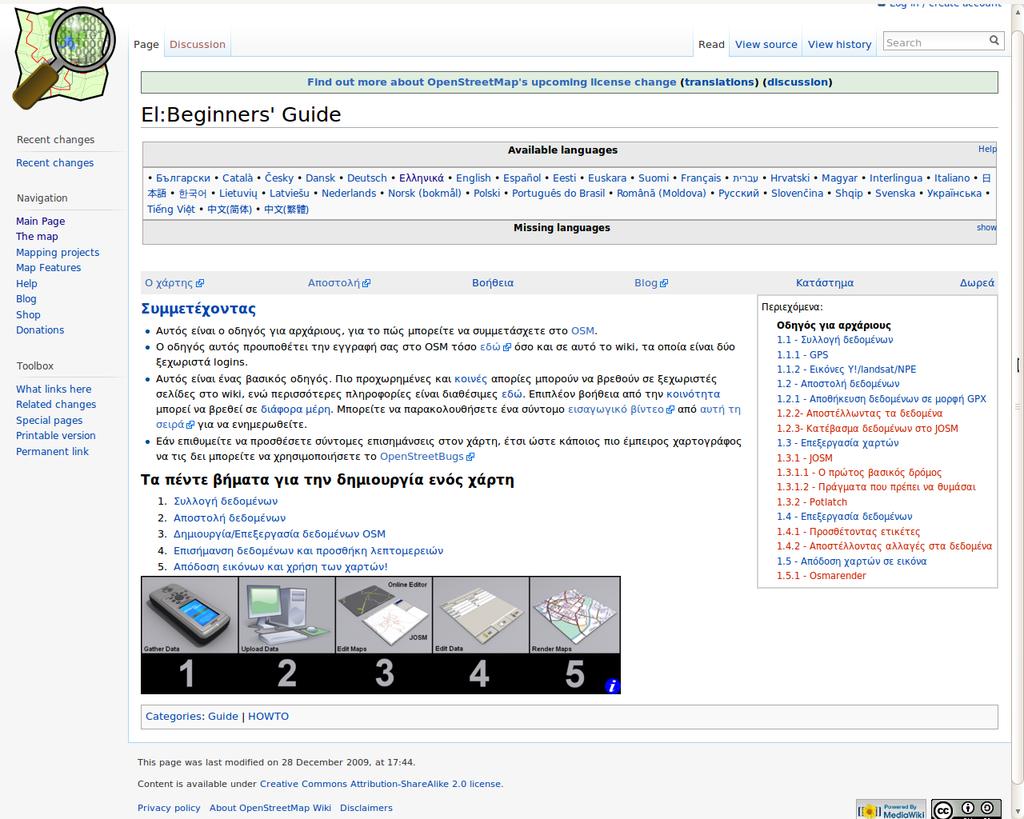The image size is (1024, 819).
Task: Open Mapping projects link
Action: [57, 252]
